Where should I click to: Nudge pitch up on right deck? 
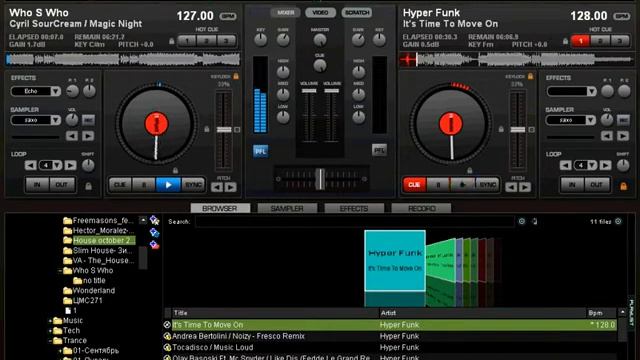525,187
